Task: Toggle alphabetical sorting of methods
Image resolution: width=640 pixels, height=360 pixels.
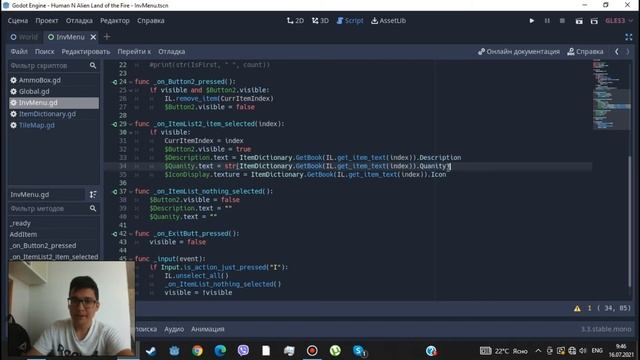Action: pos(93,195)
